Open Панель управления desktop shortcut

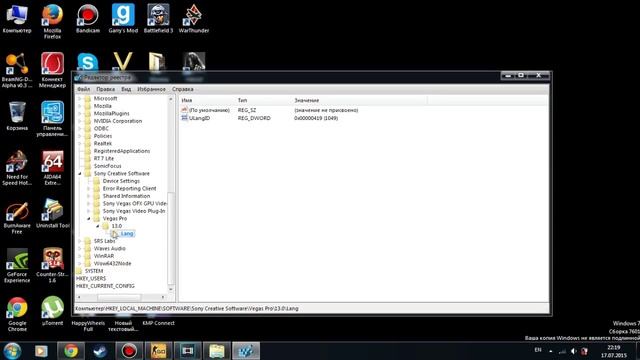pyautogui.click(x=52, y=119)
